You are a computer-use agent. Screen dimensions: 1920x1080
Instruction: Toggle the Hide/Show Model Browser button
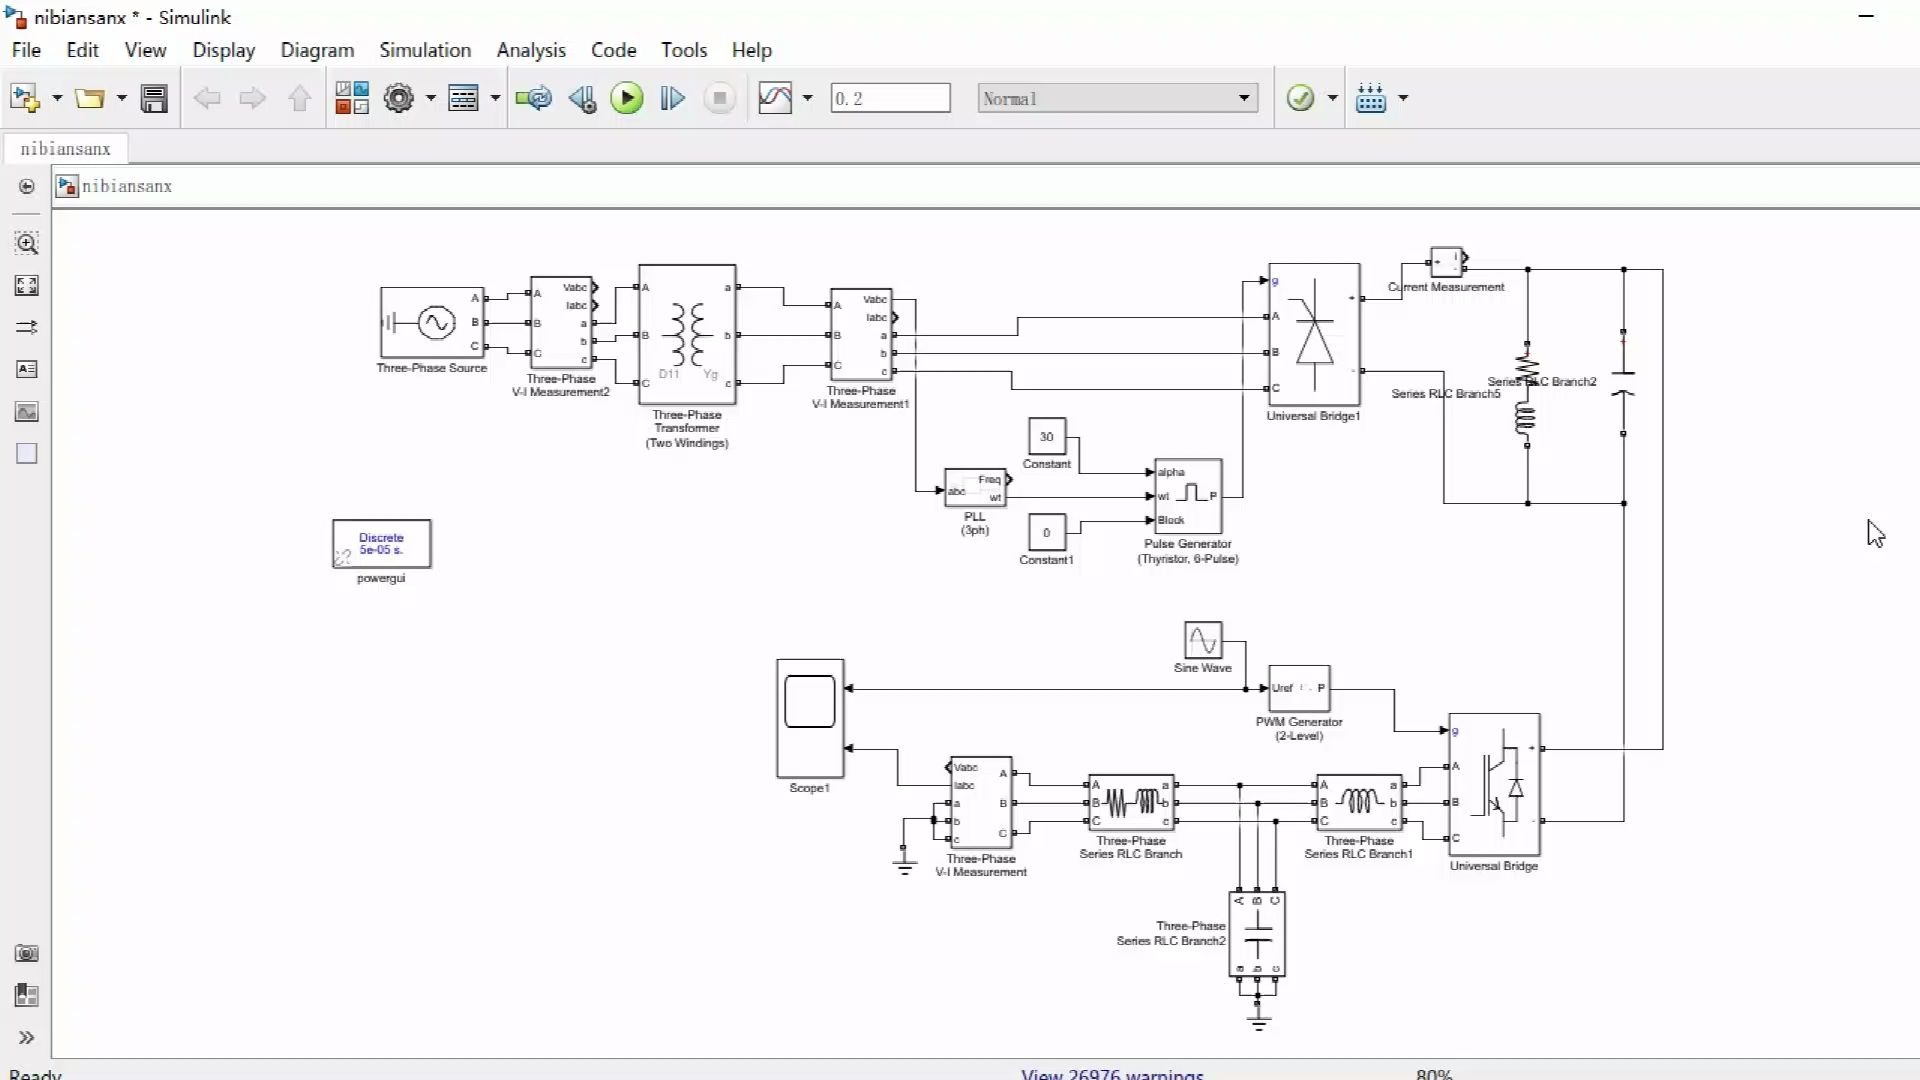tap(27, 186)
